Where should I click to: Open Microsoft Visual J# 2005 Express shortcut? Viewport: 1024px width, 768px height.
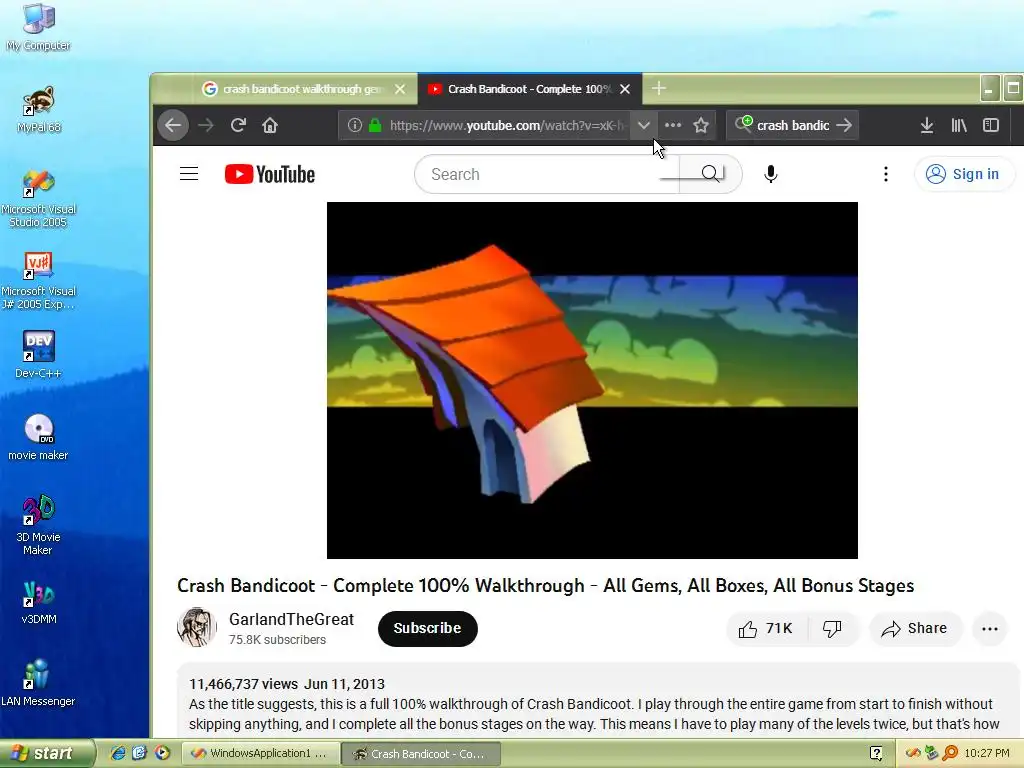(x=39, y=281)
